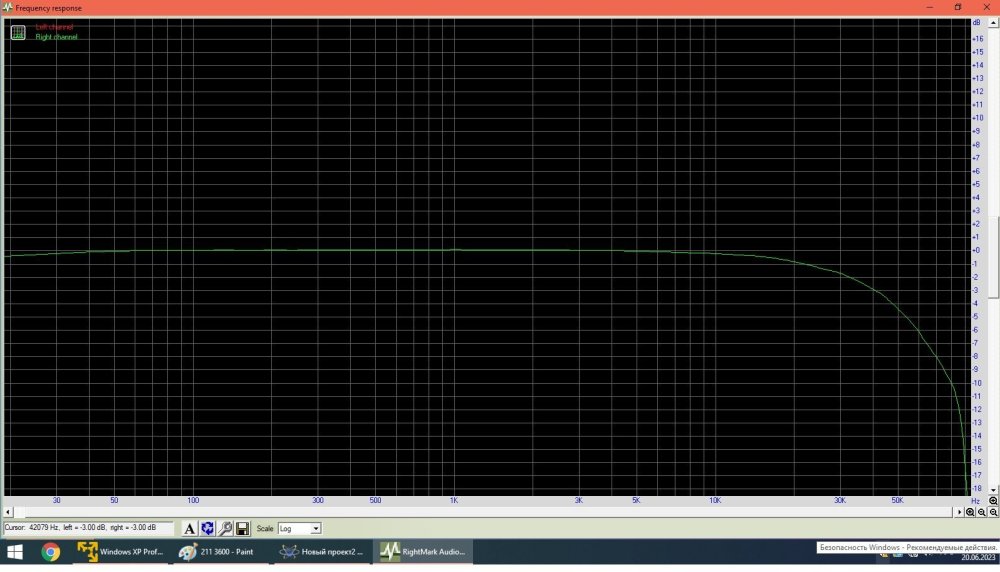The height and width of the screenshot is (572, 1000).
Task: Toggle the Left channel legend entry
Action: [x=54, y=27]
